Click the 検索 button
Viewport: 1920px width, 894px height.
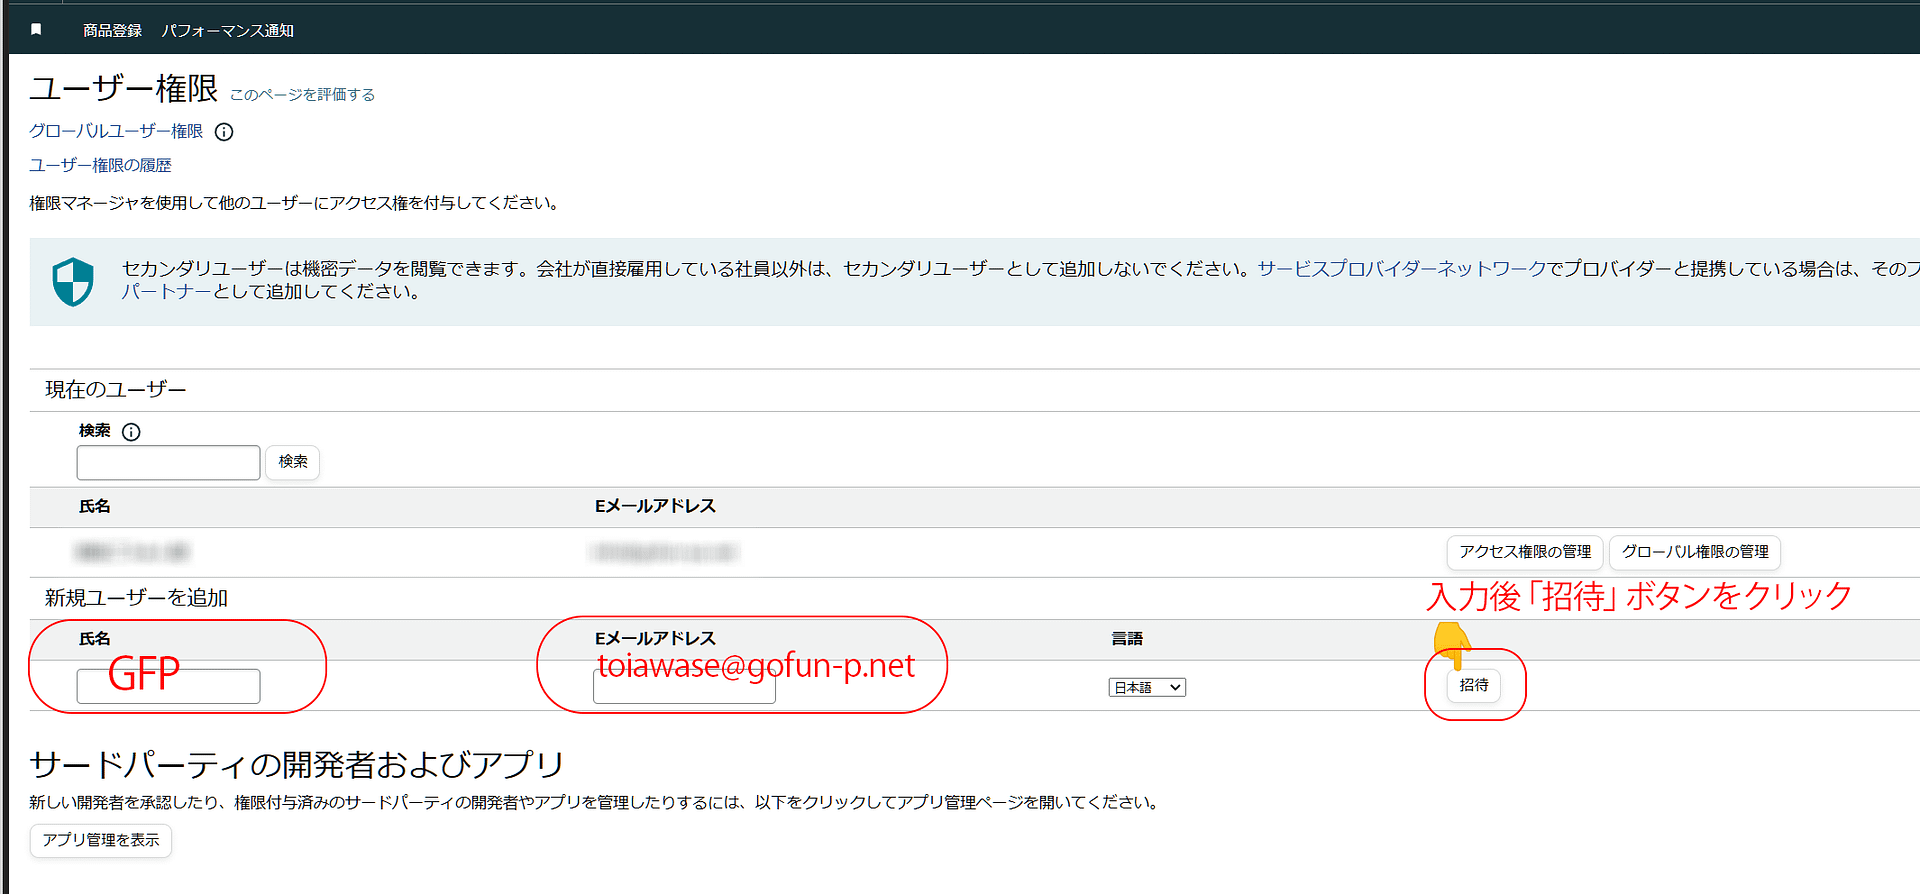pos(293,462)
